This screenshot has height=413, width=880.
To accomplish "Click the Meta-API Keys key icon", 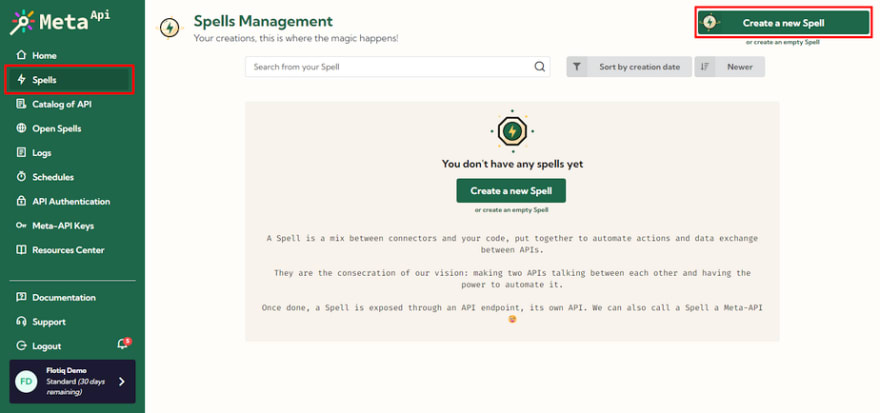I will [21, 226].
